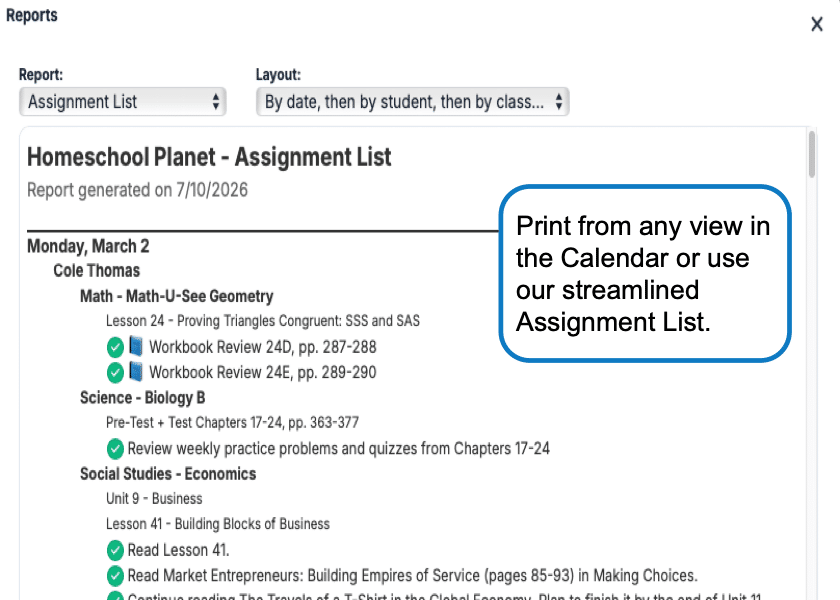The width and height of the screenshot is (840, 600).
Task: Close the Reports dialog with the X
Action: coord(816,24)
